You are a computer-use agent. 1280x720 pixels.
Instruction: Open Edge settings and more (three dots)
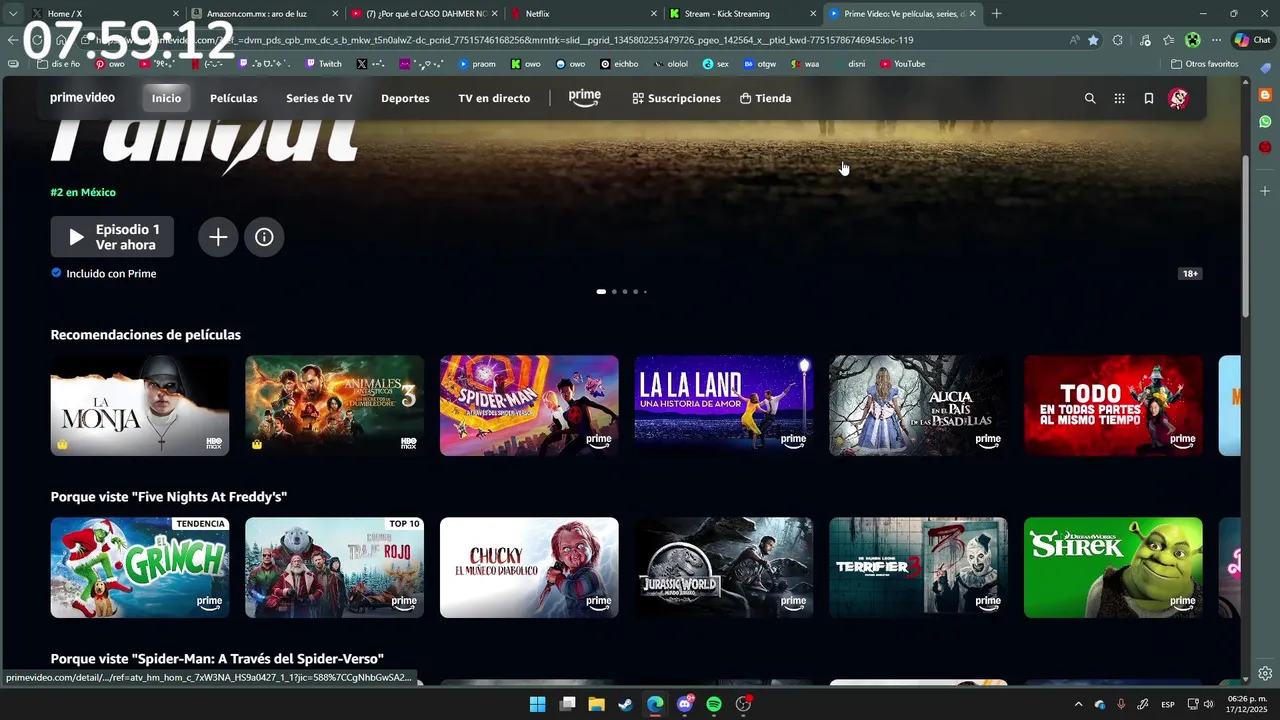pyautogui.click(x=1216, y=40)
